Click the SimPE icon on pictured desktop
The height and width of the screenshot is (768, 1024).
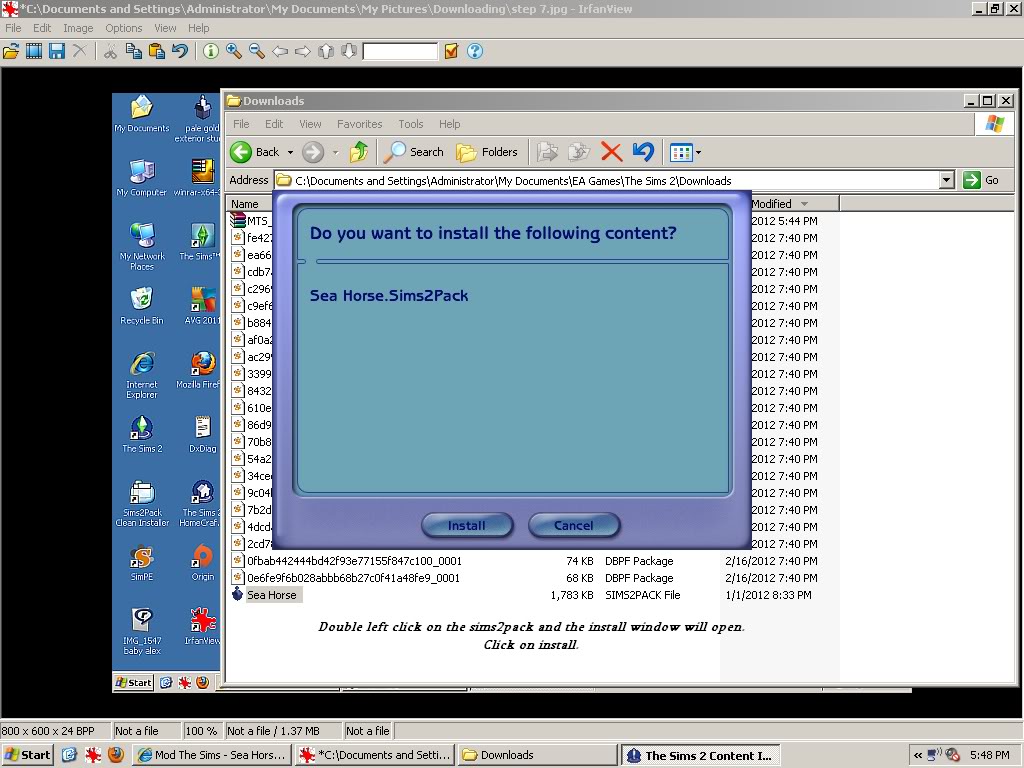(142, 563)
